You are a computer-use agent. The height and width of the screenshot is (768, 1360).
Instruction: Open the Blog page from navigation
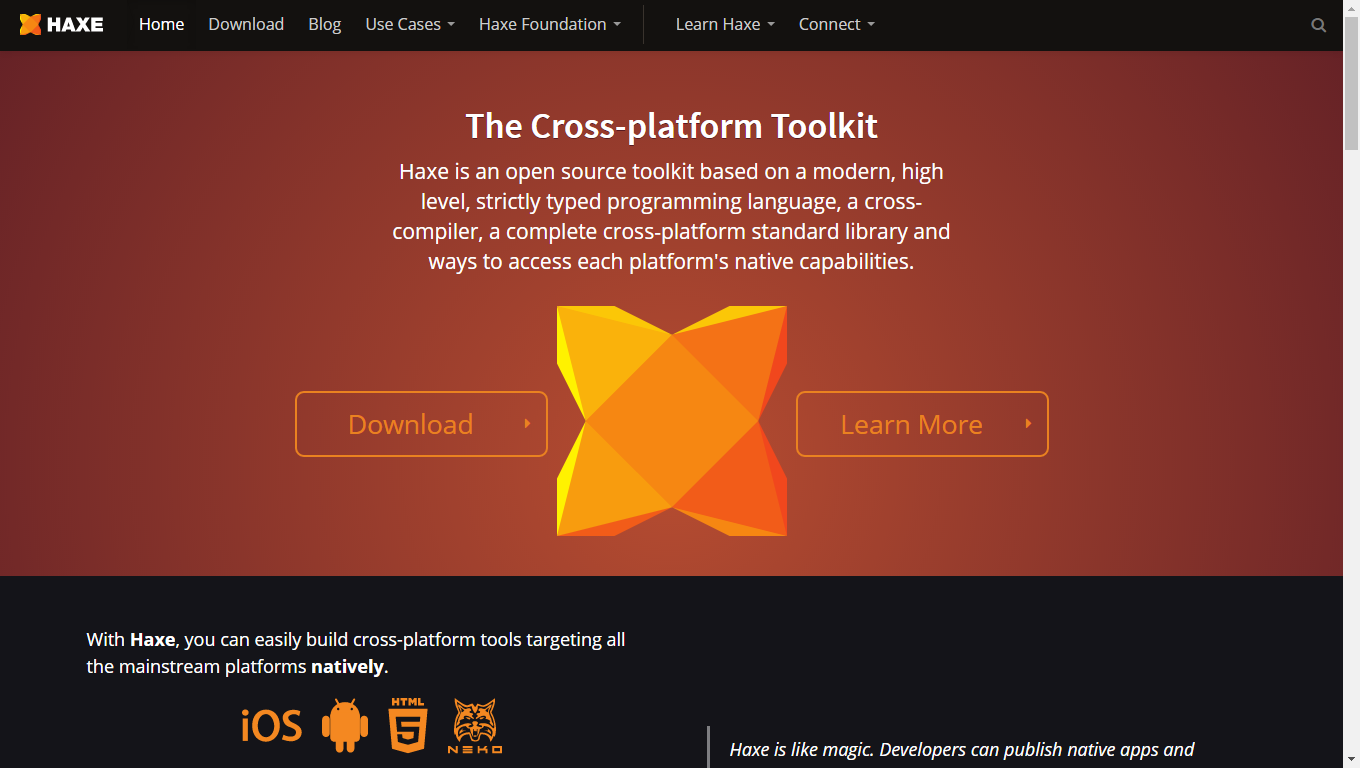coord(324,24)
